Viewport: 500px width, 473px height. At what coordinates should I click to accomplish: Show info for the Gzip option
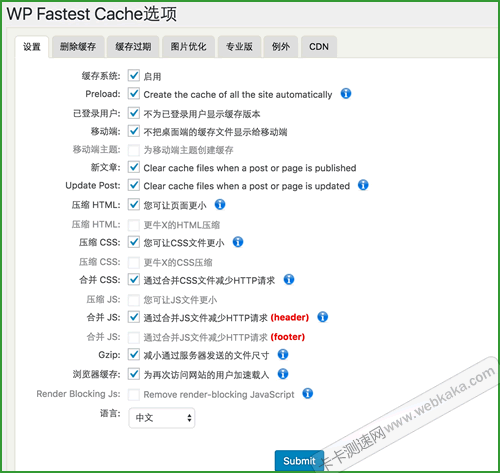(x=283, y=354)
